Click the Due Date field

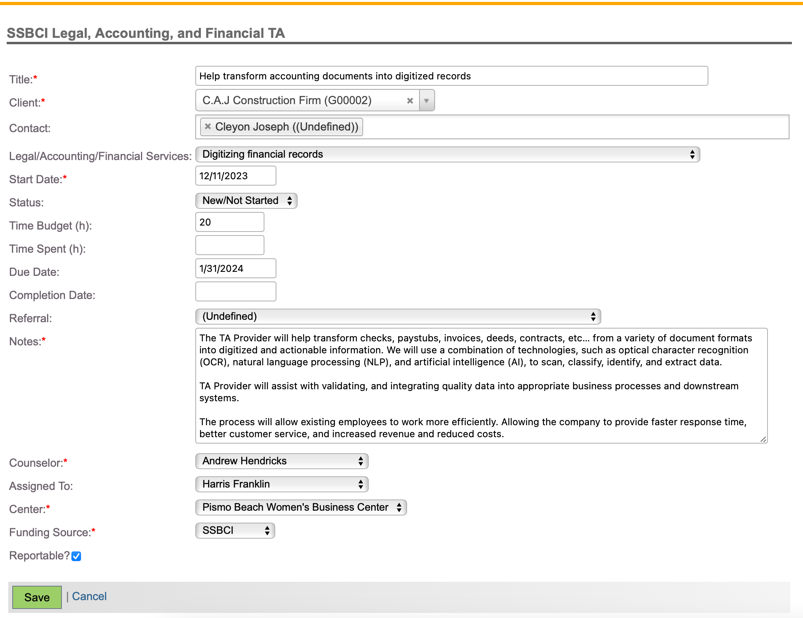tap(235, 269)
